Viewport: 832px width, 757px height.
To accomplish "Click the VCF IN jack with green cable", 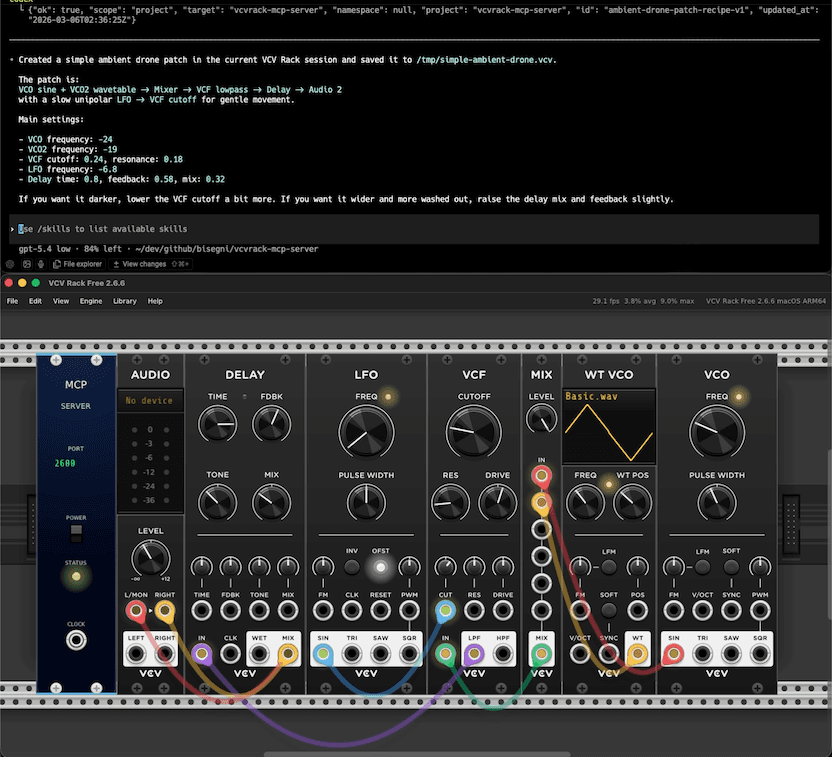I will click(x=445, y=654).
